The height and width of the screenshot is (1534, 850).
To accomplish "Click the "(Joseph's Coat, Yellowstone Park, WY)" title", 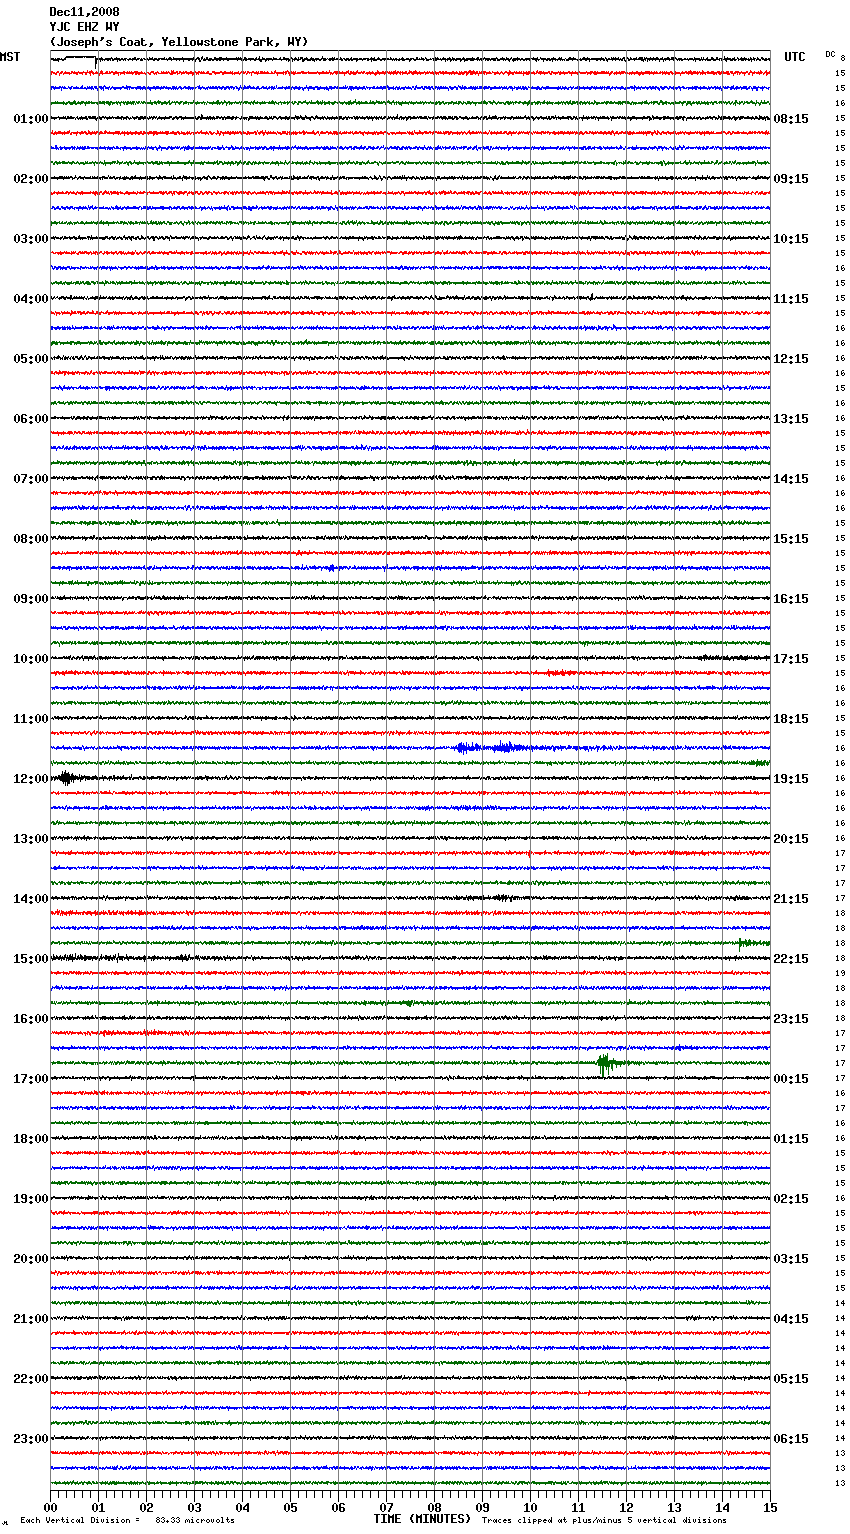I will [x=179, y=42].
